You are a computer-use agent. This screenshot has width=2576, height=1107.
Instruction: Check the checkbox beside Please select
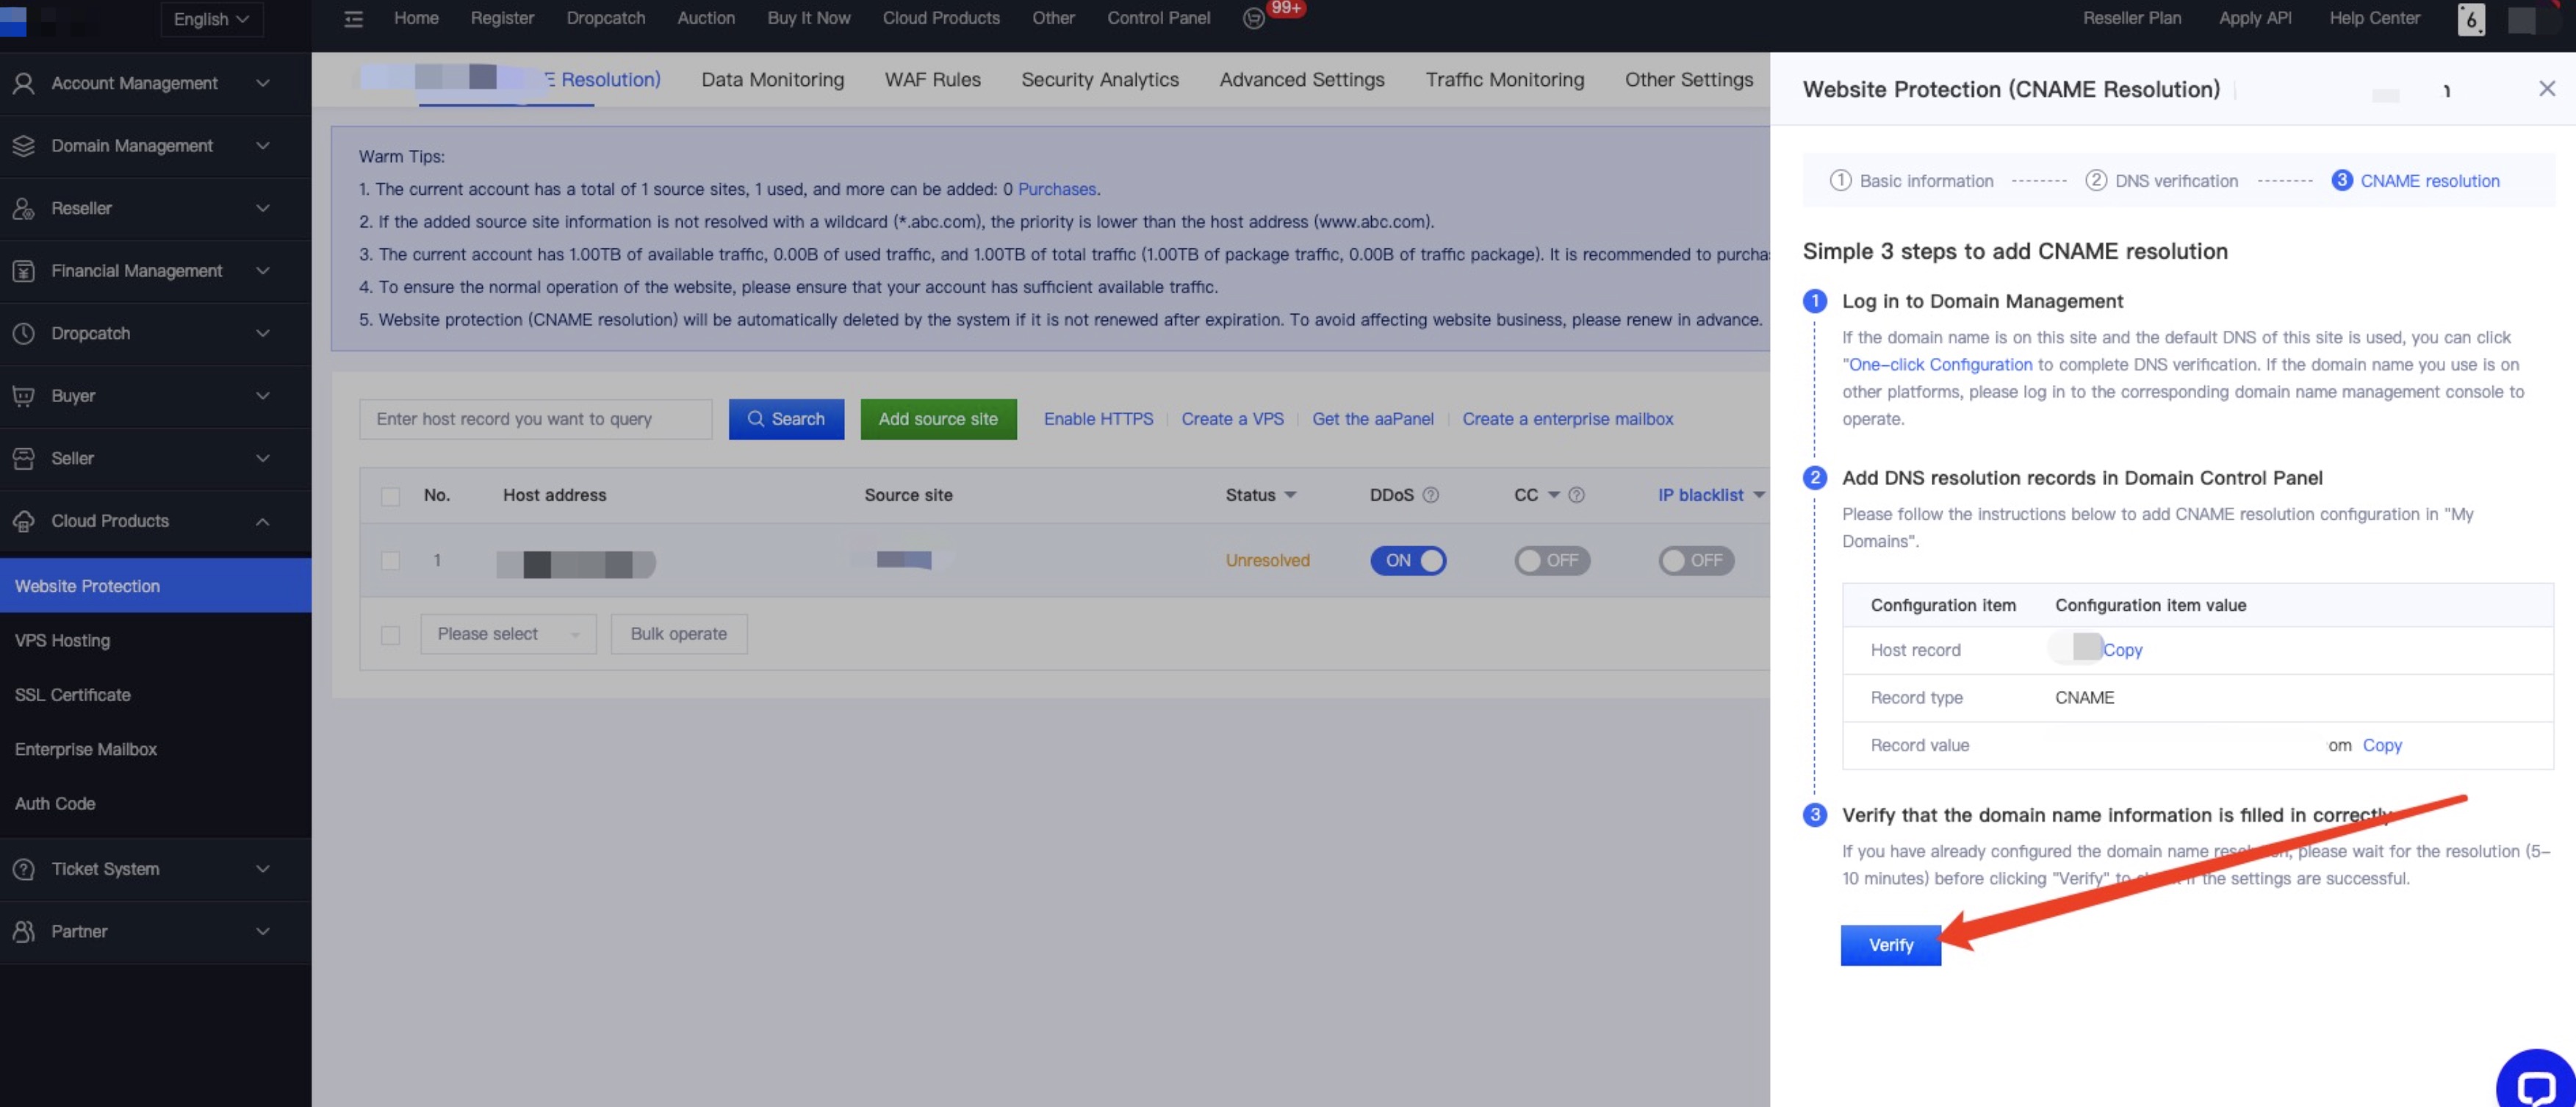point(390,635)
